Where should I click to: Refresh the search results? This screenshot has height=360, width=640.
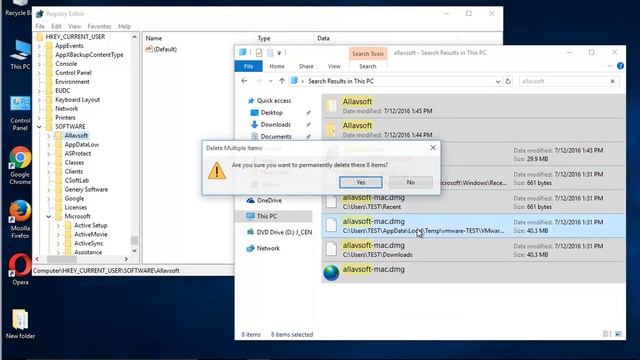pyautogui.click(x=508, y=81)
